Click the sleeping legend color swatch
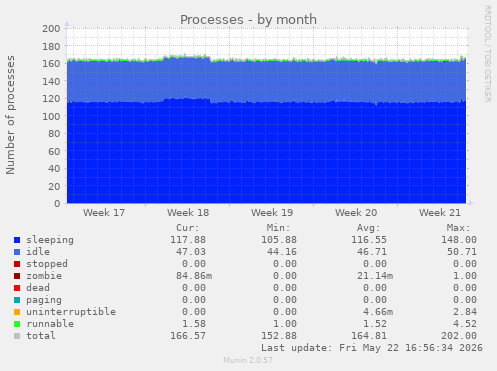Image resolution: width=497 pixels, height=371 pixels. [x=17, y=240]
